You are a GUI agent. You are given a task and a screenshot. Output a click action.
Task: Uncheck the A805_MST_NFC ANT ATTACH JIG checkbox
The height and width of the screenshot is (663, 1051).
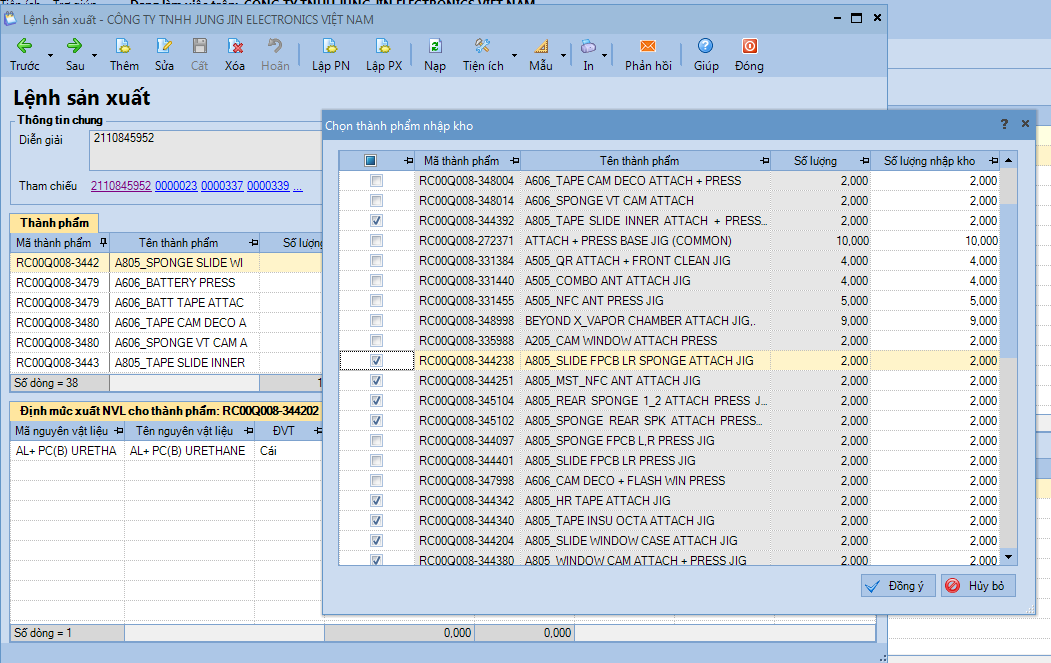(376, 381)
